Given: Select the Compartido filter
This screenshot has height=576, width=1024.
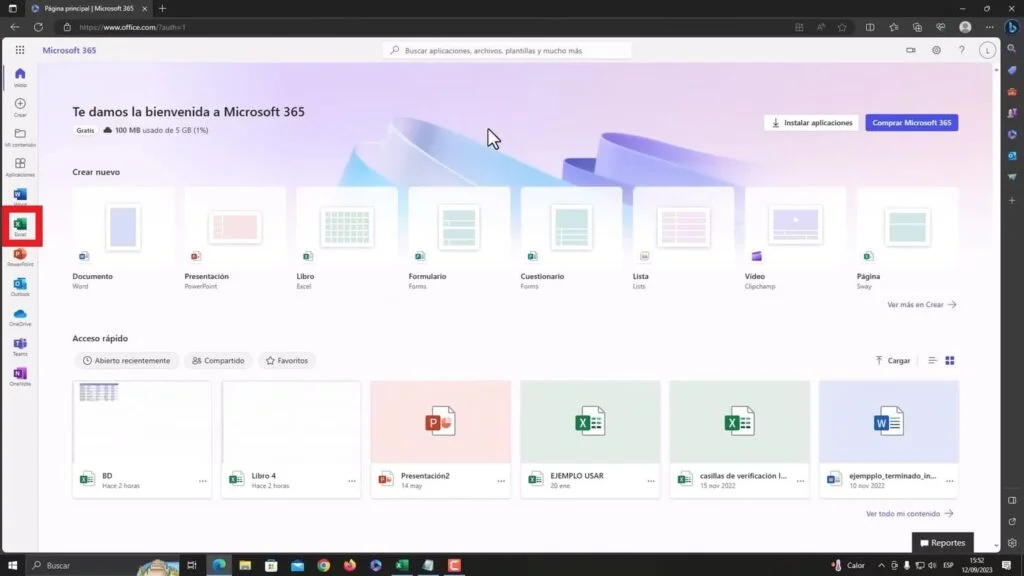Looking at the screenshot, I should pos(218,360).
